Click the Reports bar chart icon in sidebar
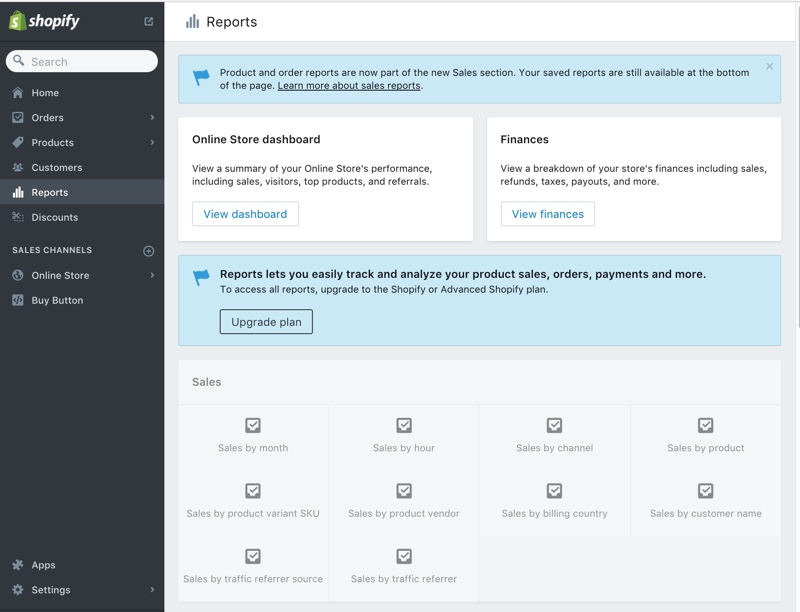Viewport: 800px width, 612px height. click(x=18, y=192)
